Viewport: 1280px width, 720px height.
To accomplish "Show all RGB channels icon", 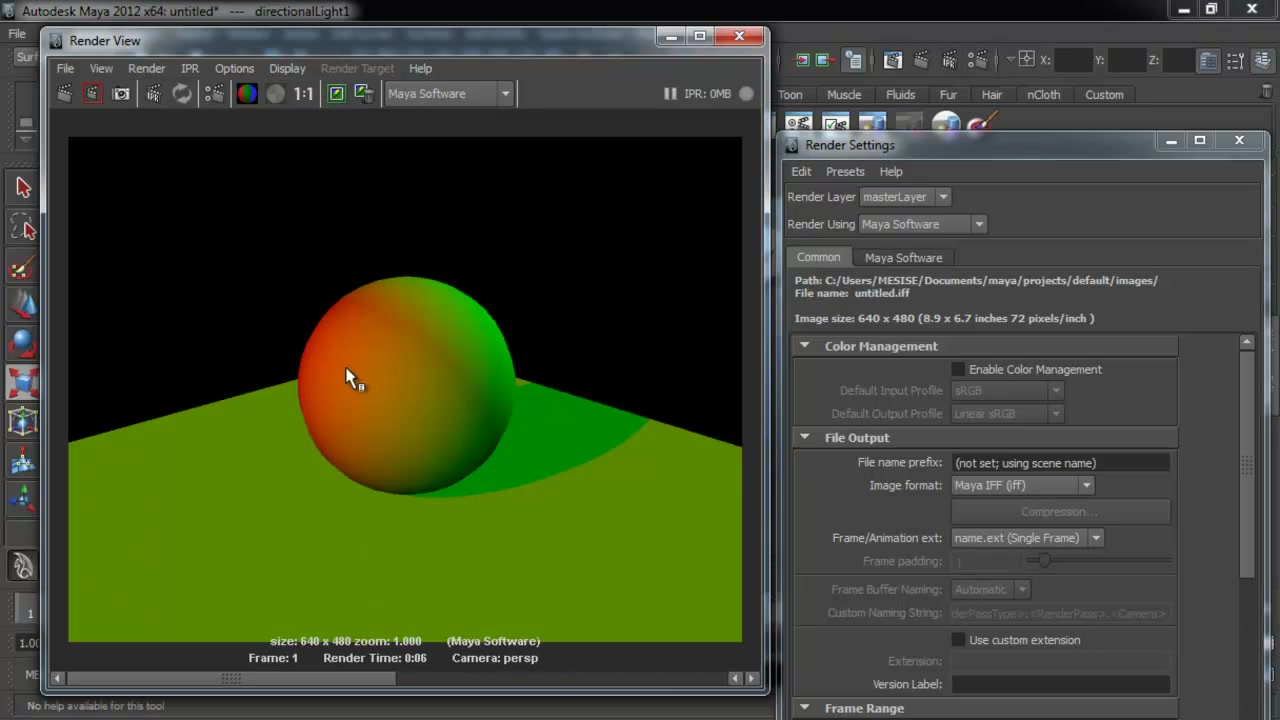I will [246, 94].
